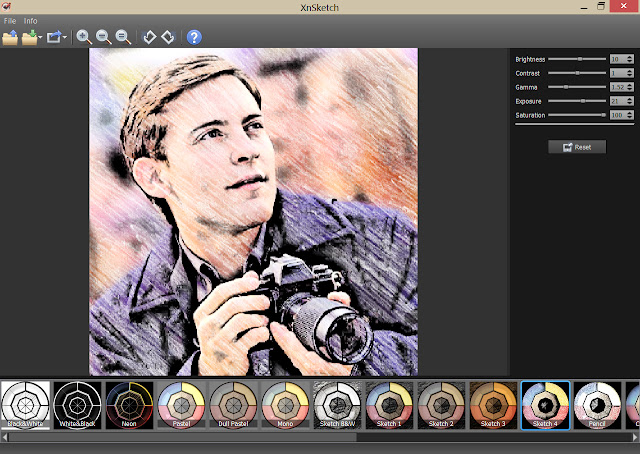640x454 pixels.
Task: Click the share/export icon
Action: tap(54, 37)
